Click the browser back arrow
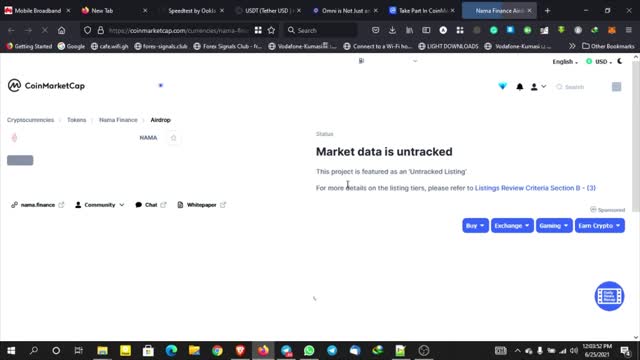This screenshot has height=360, width=640. [11, 30]
